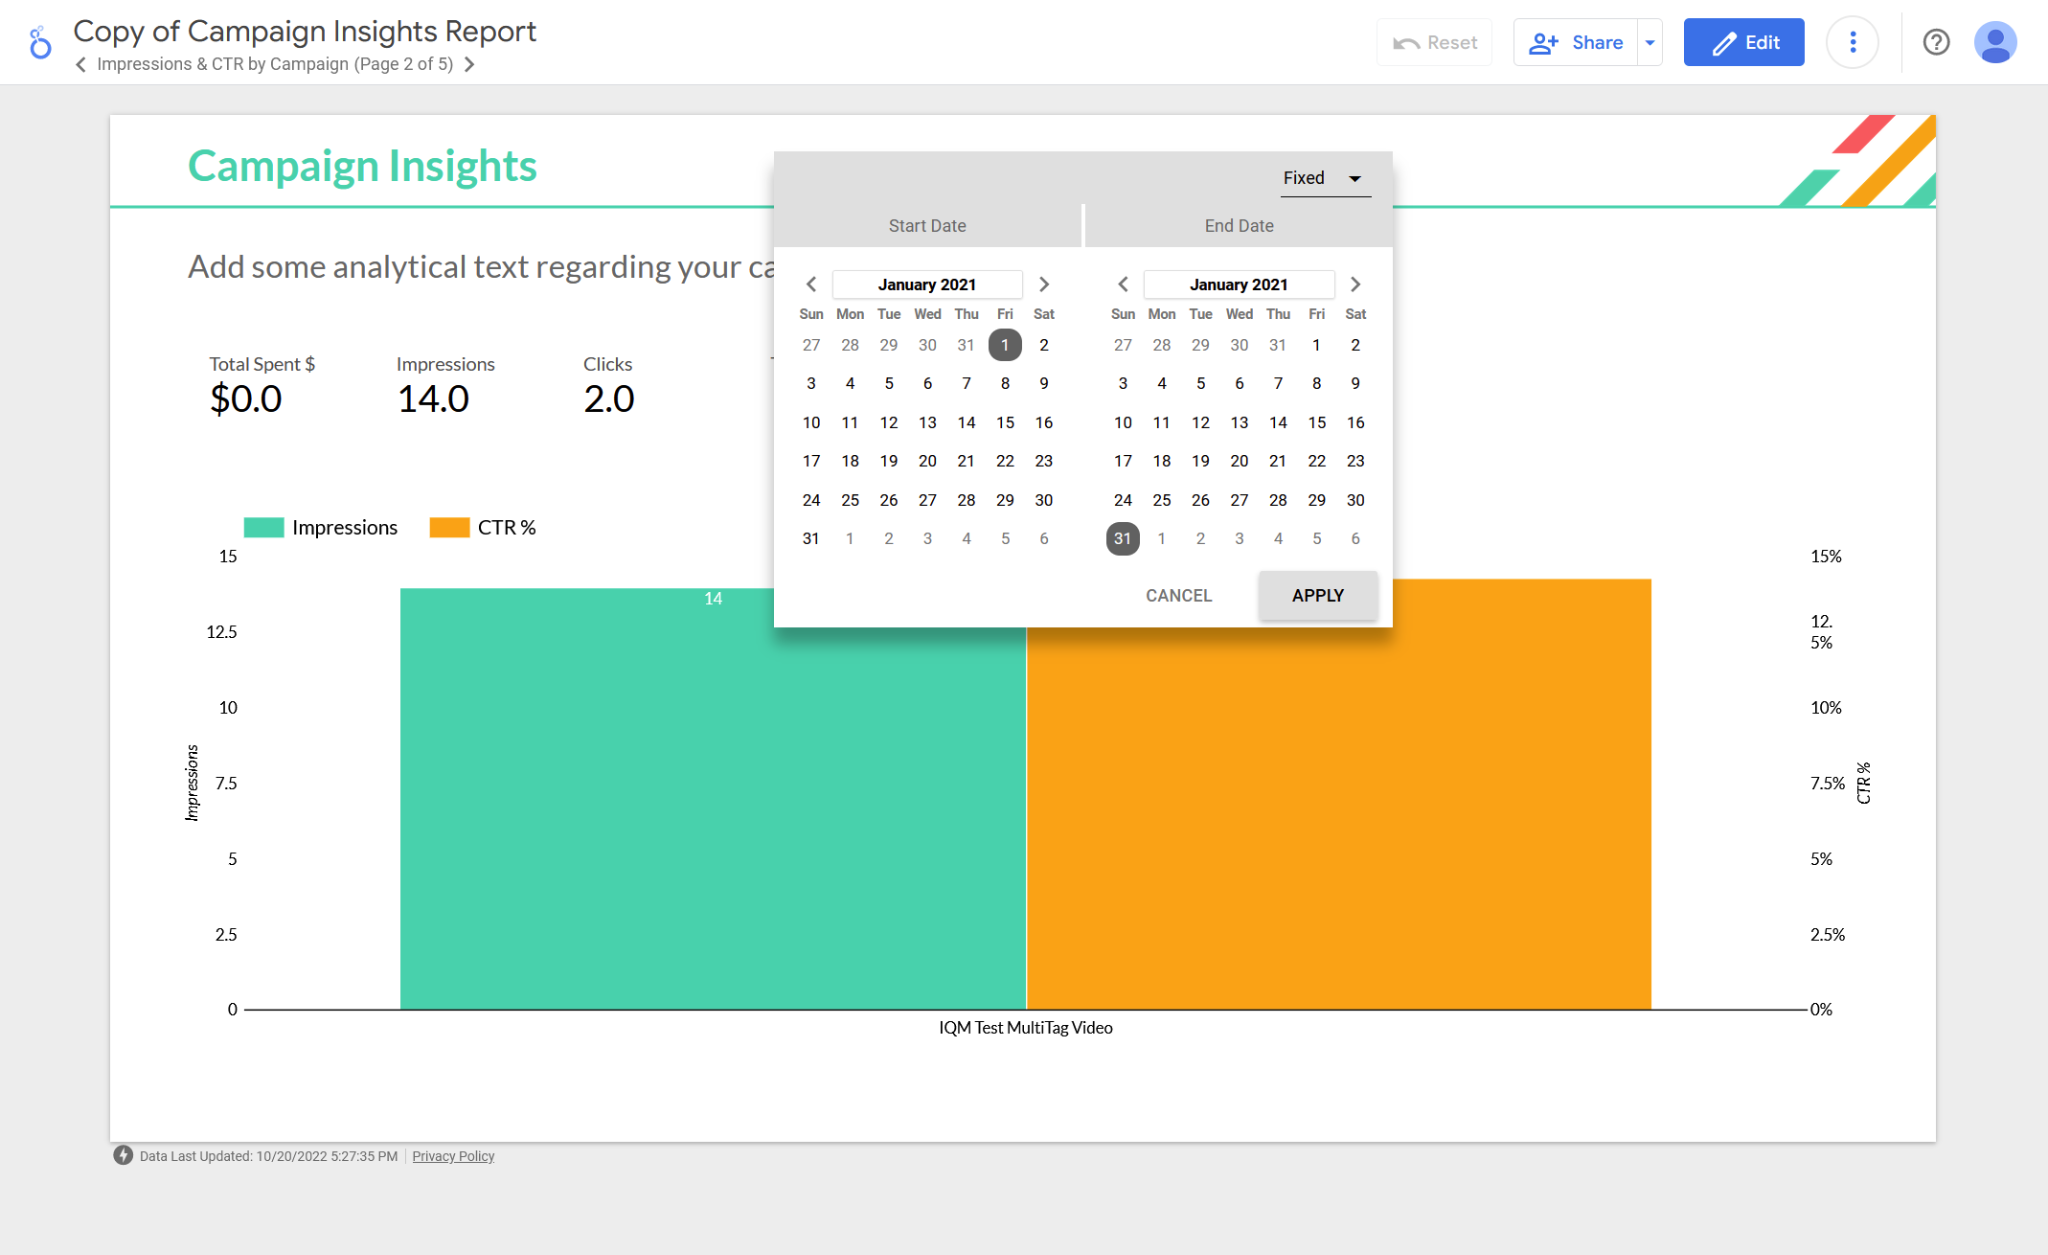2048x1255 pixels.
Task: Open End Date January 2021 month selector
Action: coord(1238,284)
